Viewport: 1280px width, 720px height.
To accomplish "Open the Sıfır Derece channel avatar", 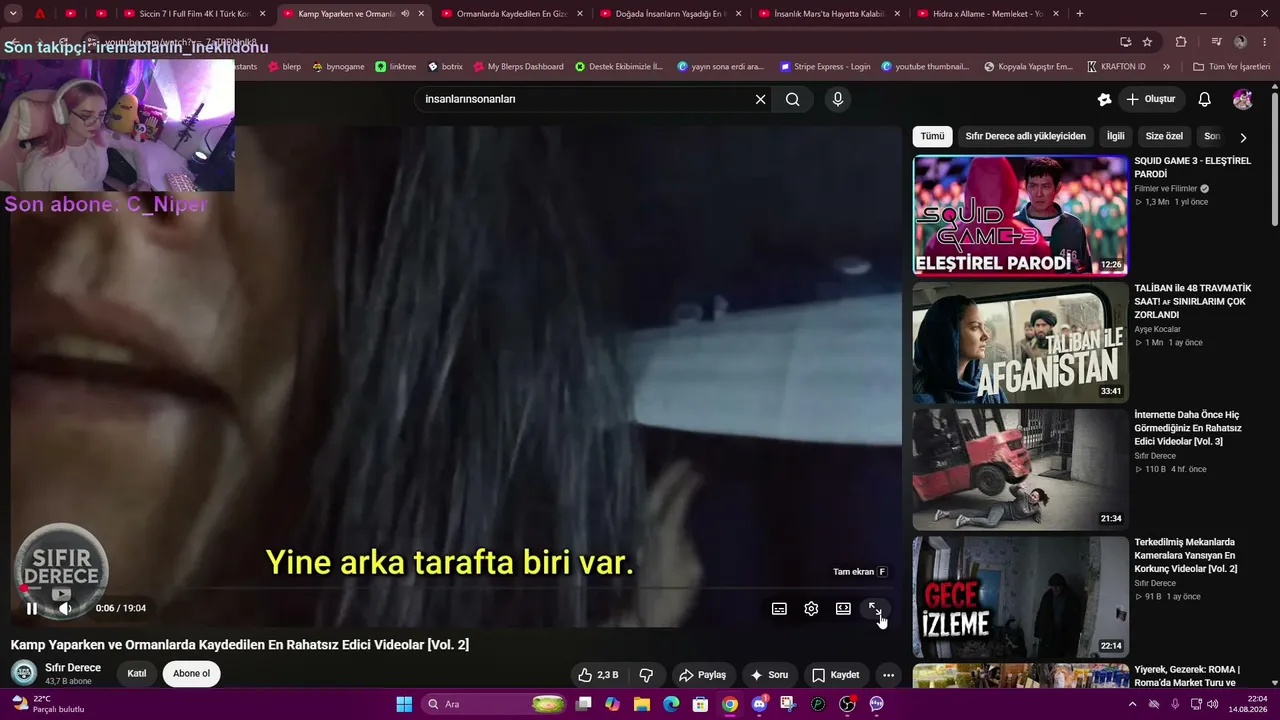I will click(x=24, y=673).
